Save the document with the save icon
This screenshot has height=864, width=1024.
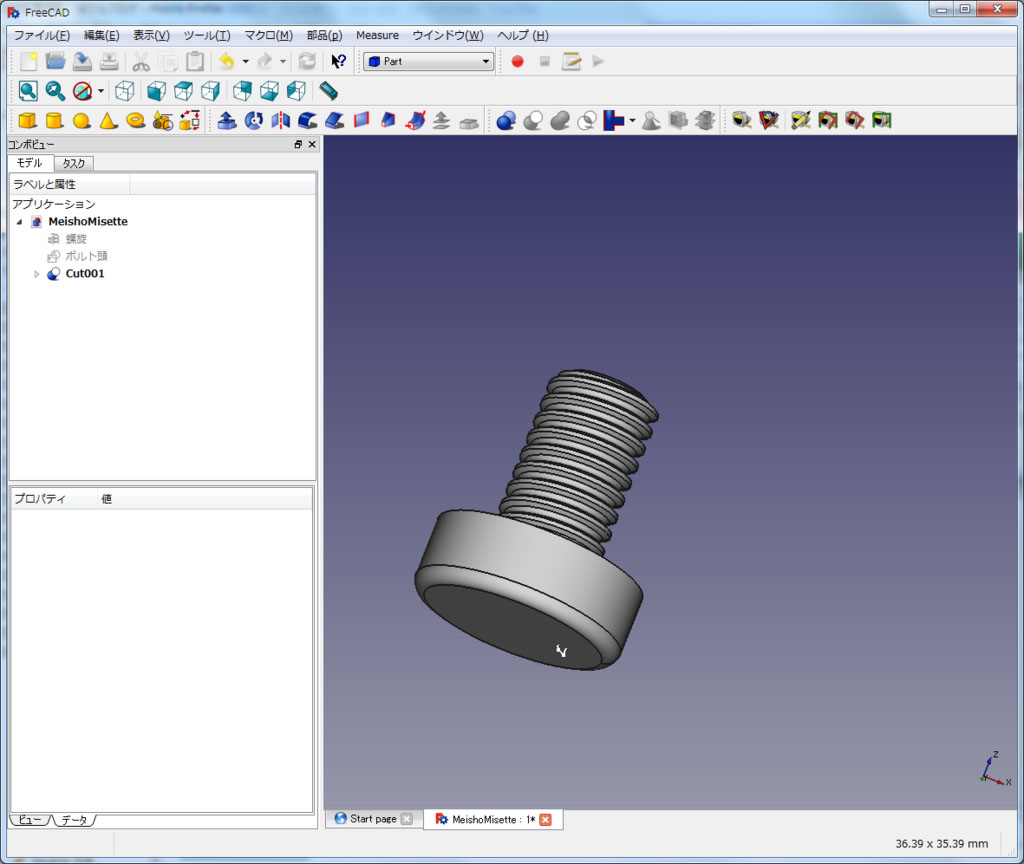[x=82, y=61]
